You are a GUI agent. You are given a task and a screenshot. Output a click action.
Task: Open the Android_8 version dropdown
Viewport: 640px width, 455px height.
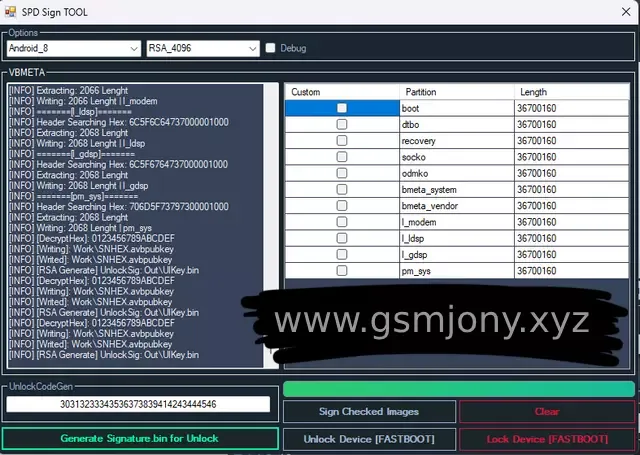pos(74,49)
